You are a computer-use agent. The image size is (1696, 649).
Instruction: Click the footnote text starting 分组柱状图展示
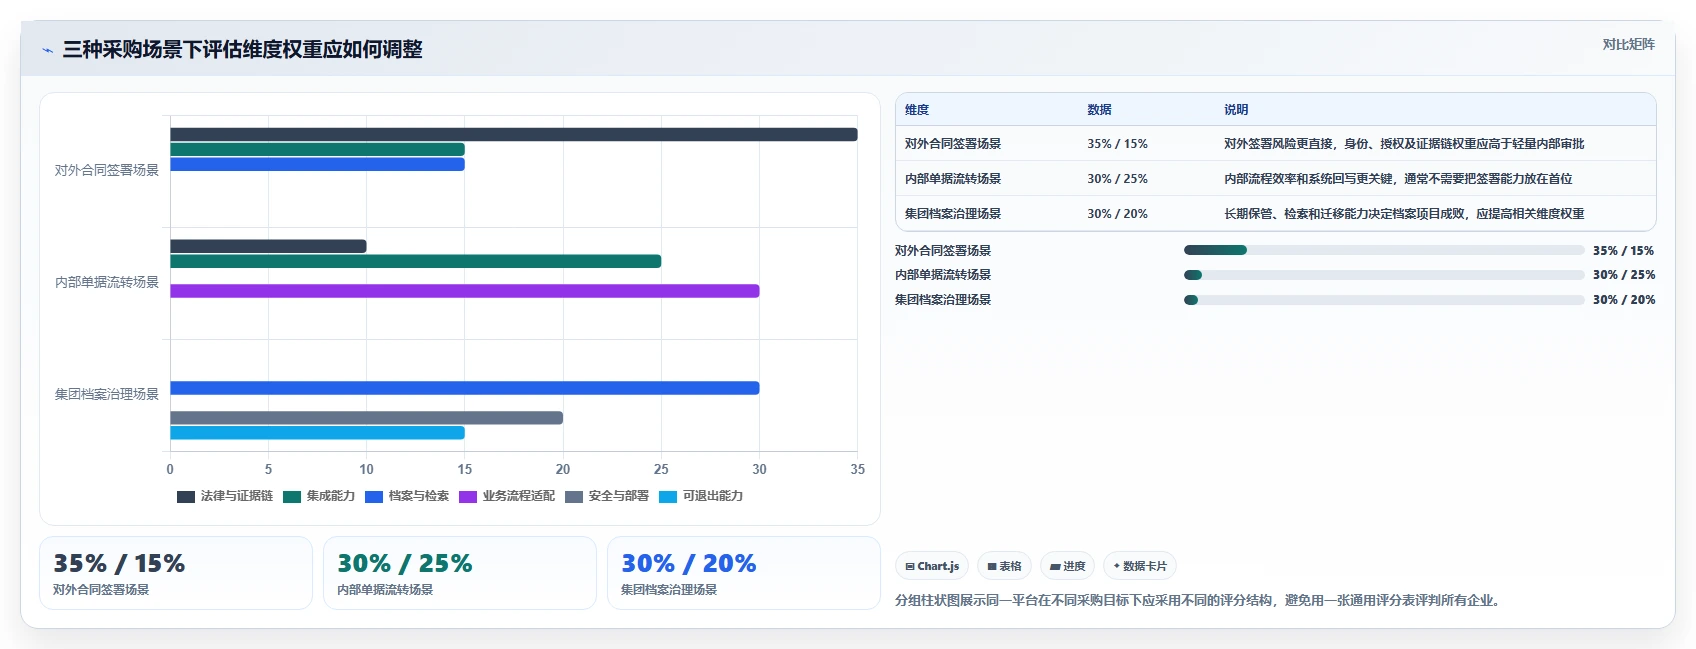pyautogui.click(x=1199, y=601)
